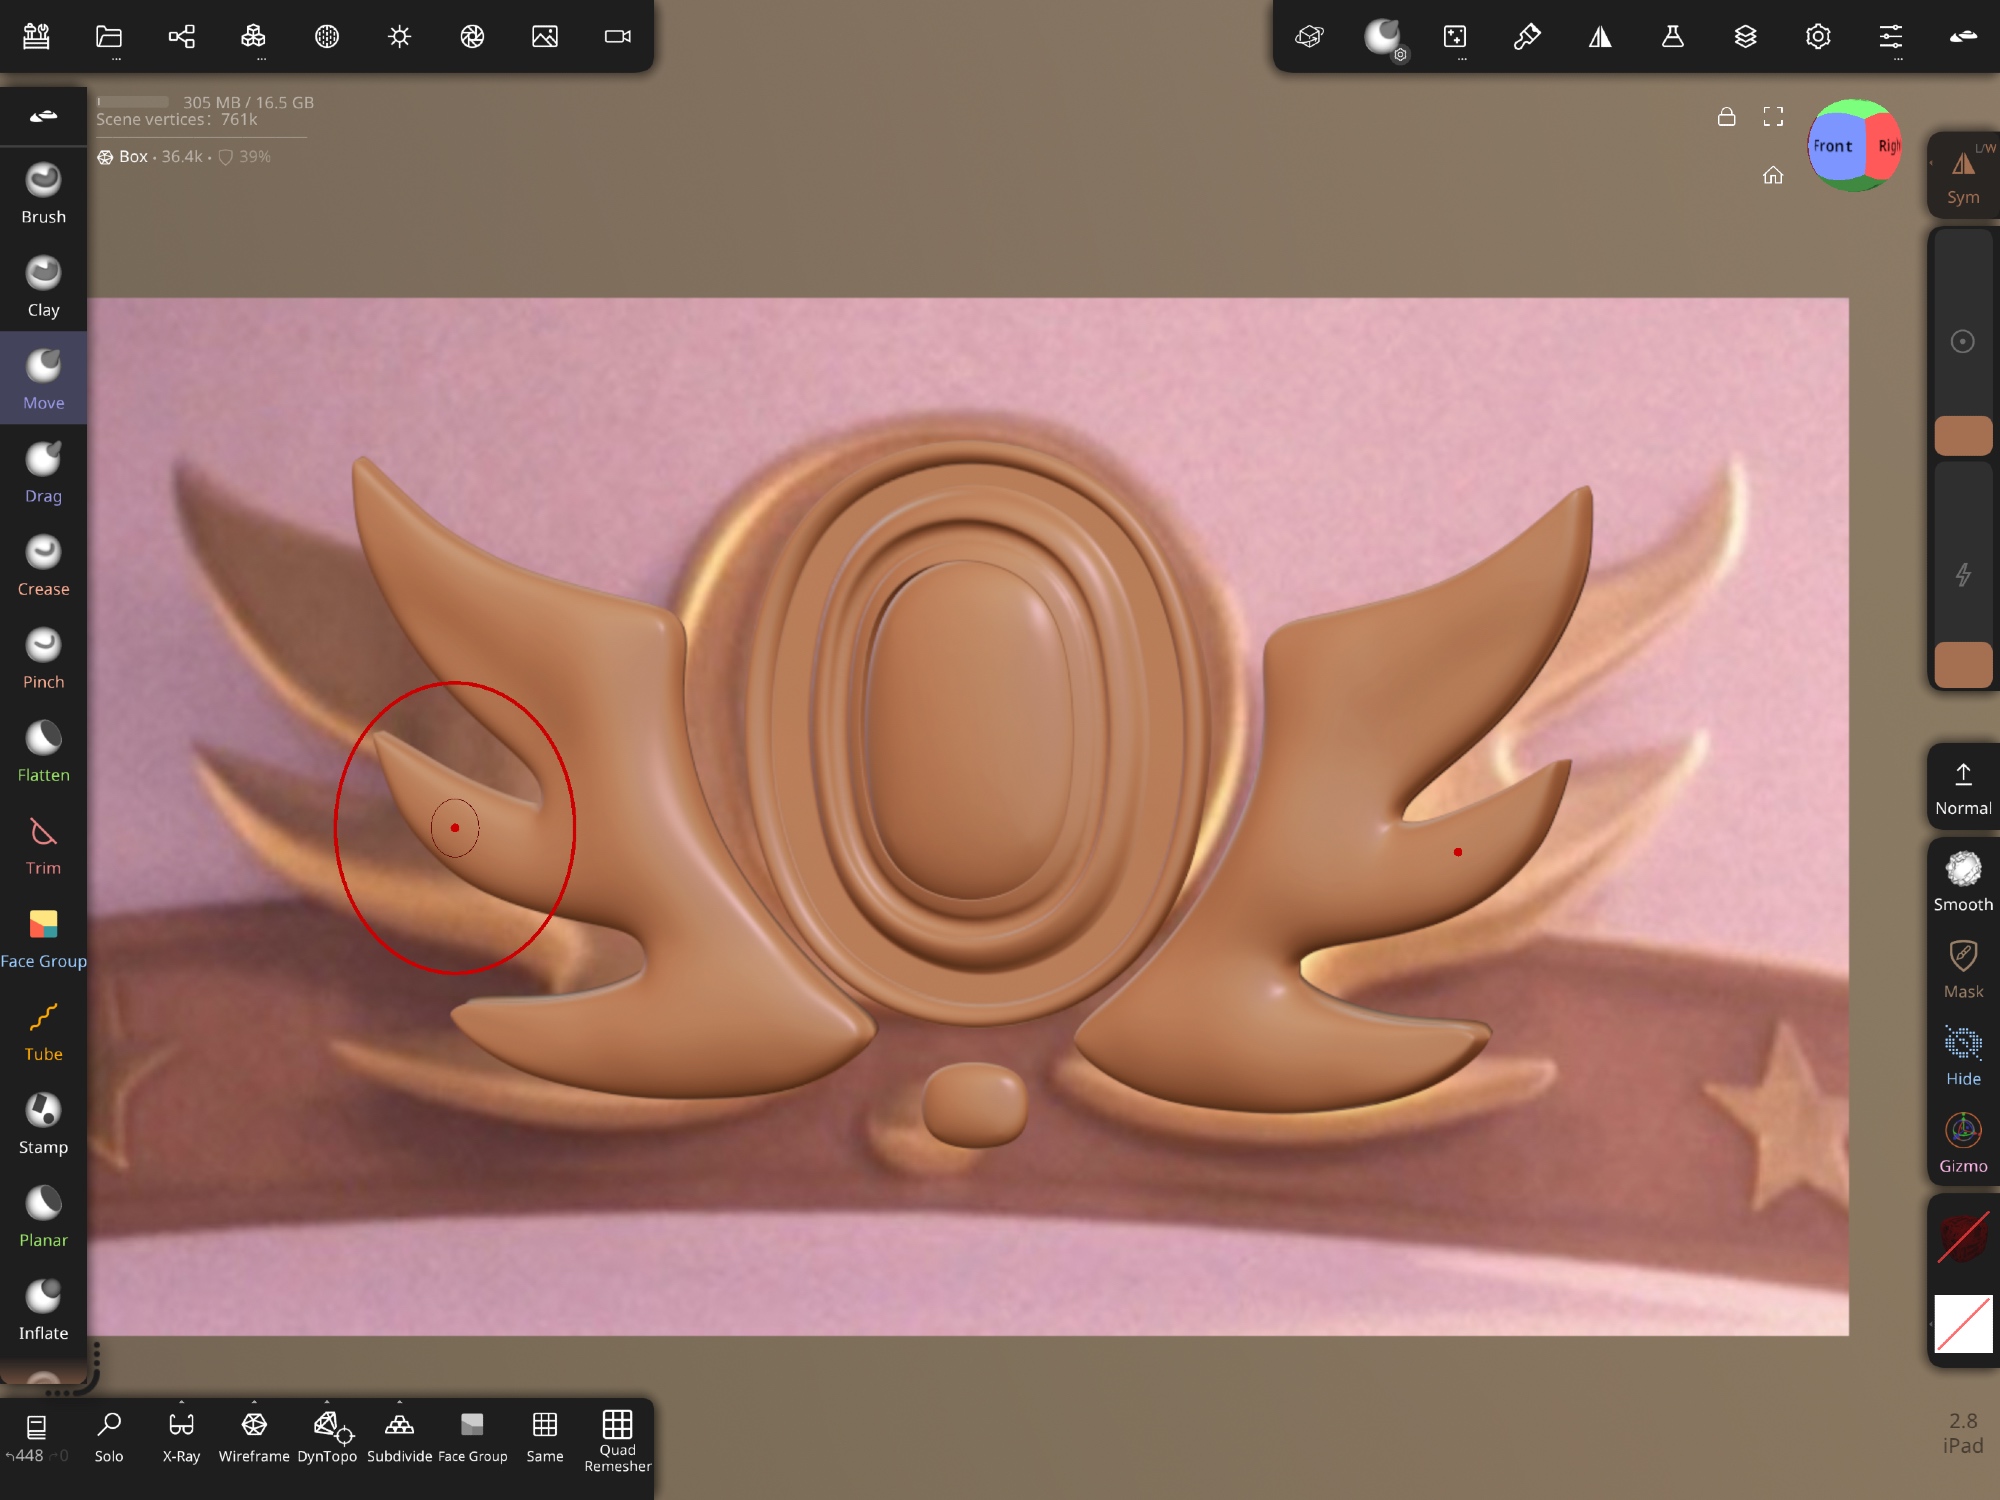Open the files folder menu

[x=109, y=37]
